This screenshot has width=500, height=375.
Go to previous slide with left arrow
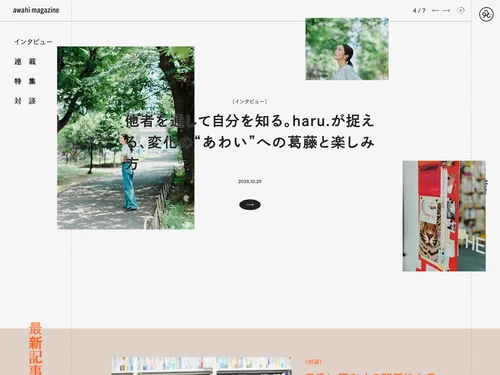[435, 11]
